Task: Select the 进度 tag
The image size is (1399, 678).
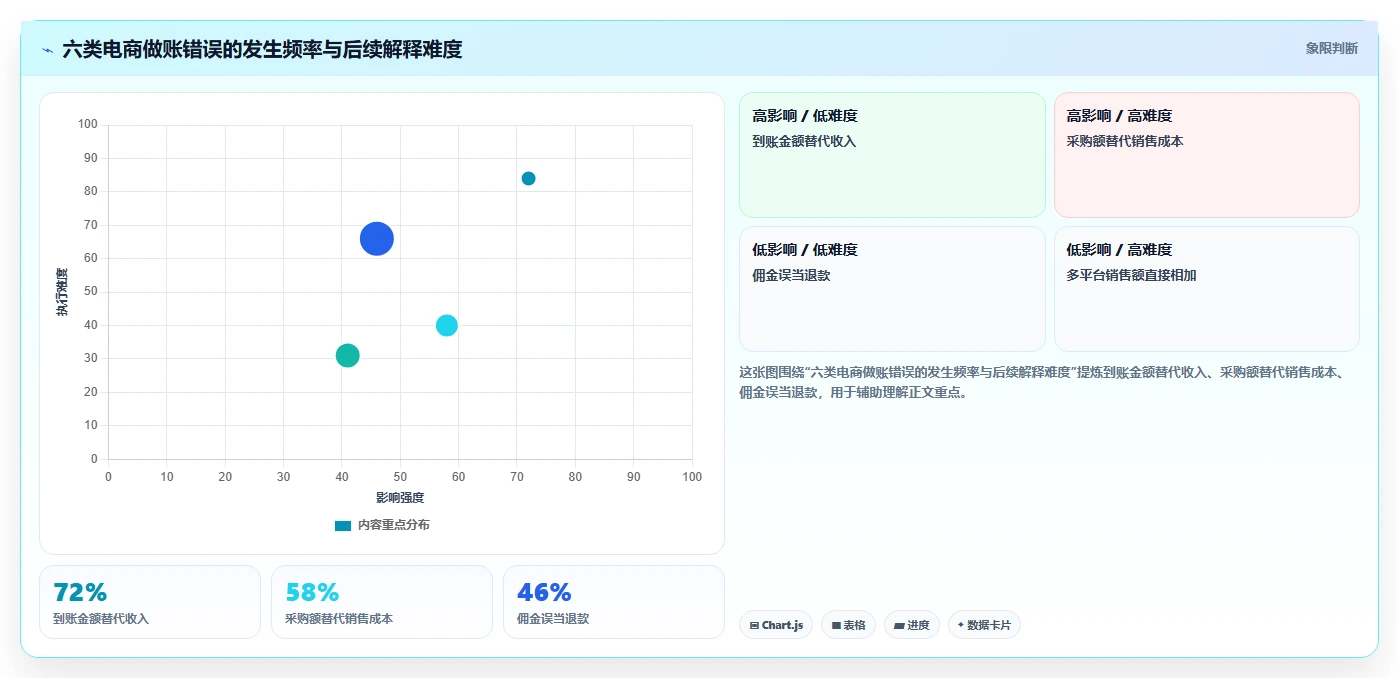Action: coord(911,625)
